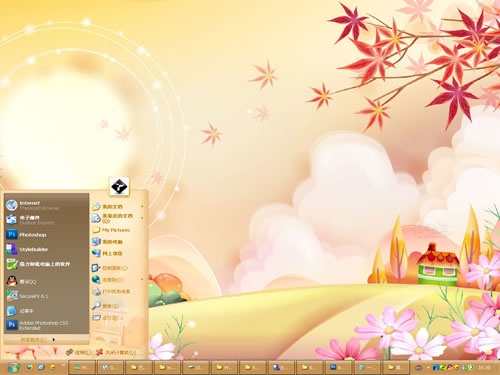
Task: Click the 连接到 globe icon
Action: point(96,279)
